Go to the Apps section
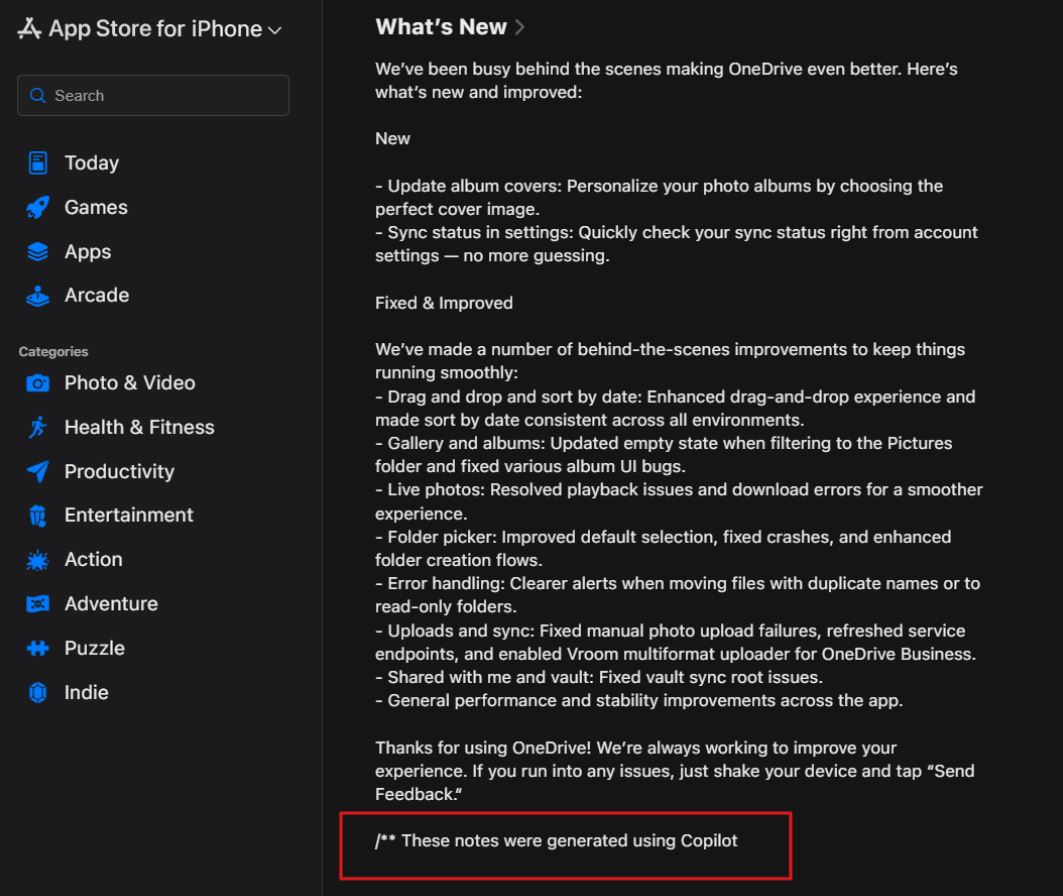This screenshot has width=1063, height=896. pyautogui.click(x=87, y=252)
